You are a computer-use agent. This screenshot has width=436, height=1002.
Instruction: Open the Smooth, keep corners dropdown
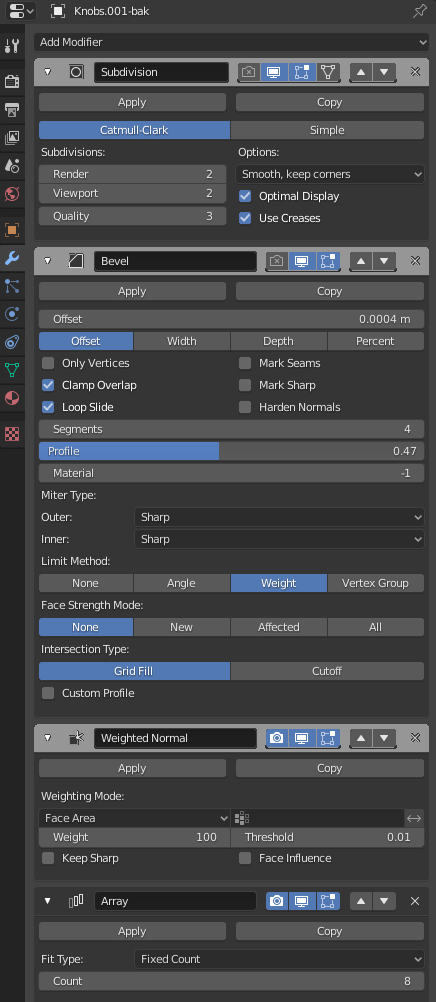pyautogui.click(x=330, y=174)
